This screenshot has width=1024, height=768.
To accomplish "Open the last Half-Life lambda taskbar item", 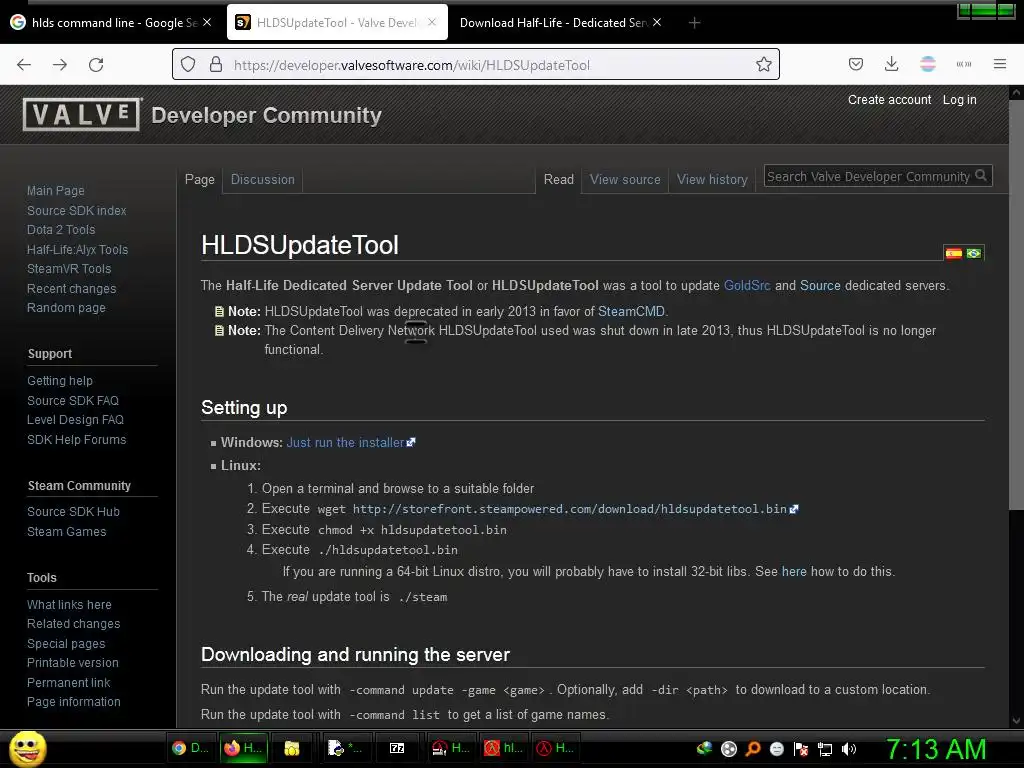I will (x=555, y=748).
